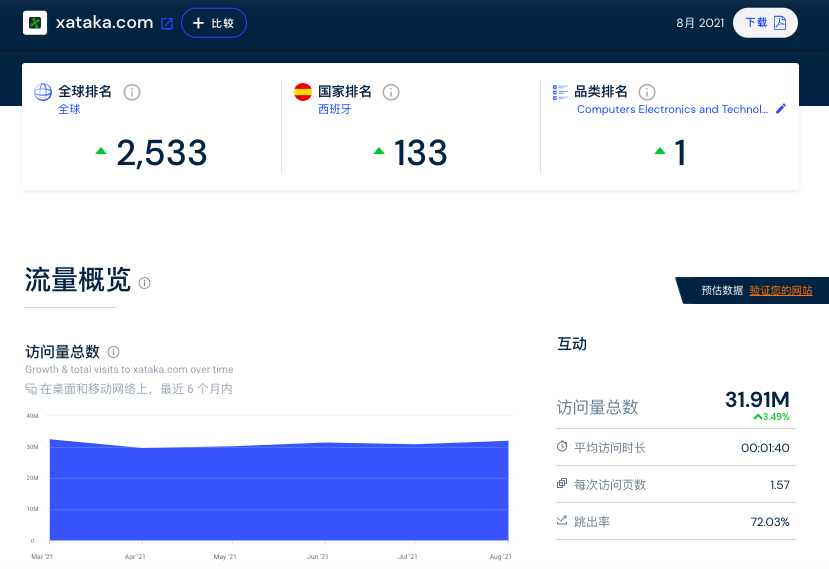Click the pages icon for 每次访问页数
This screenshot has height=569, width=829.
[562, 483]
